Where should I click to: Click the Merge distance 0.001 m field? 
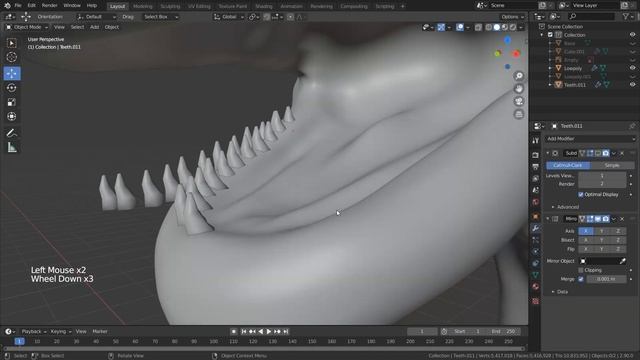click(606, 279)
